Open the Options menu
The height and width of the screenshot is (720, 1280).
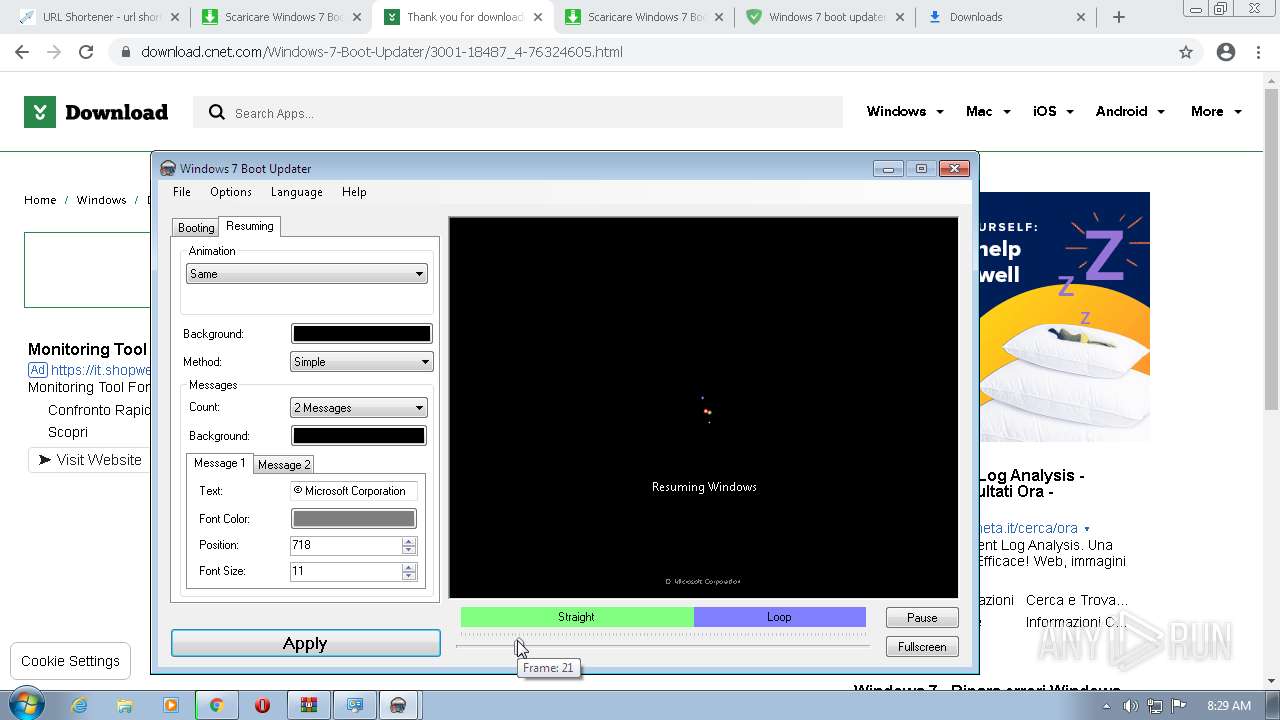tap(231, 192)
